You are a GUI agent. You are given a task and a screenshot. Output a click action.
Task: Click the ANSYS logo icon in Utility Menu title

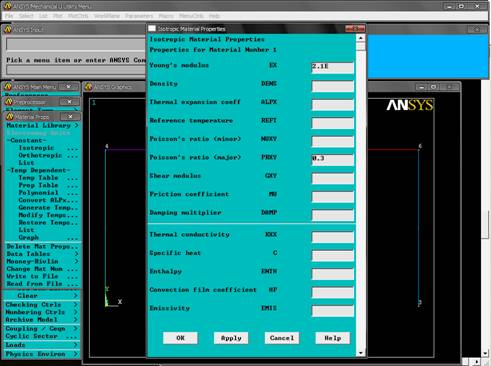click(x=7, y=6)
